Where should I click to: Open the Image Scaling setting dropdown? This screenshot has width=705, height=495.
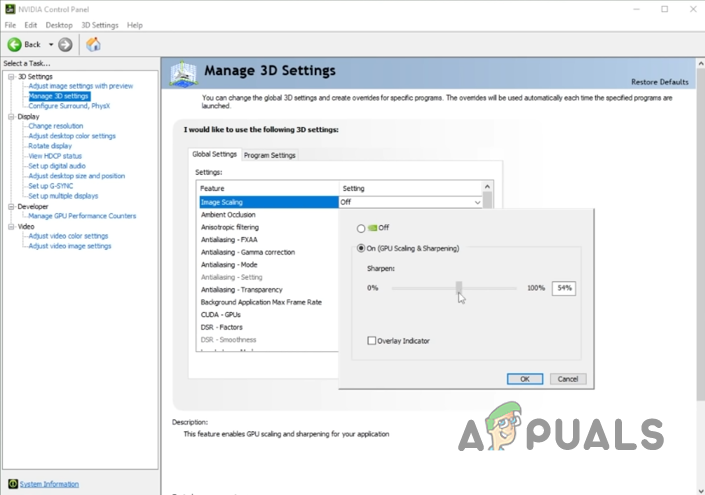click(x=477, y=203)
